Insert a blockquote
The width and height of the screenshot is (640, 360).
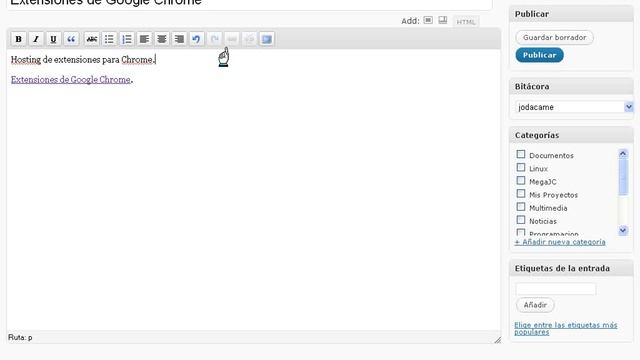[71, 39]
